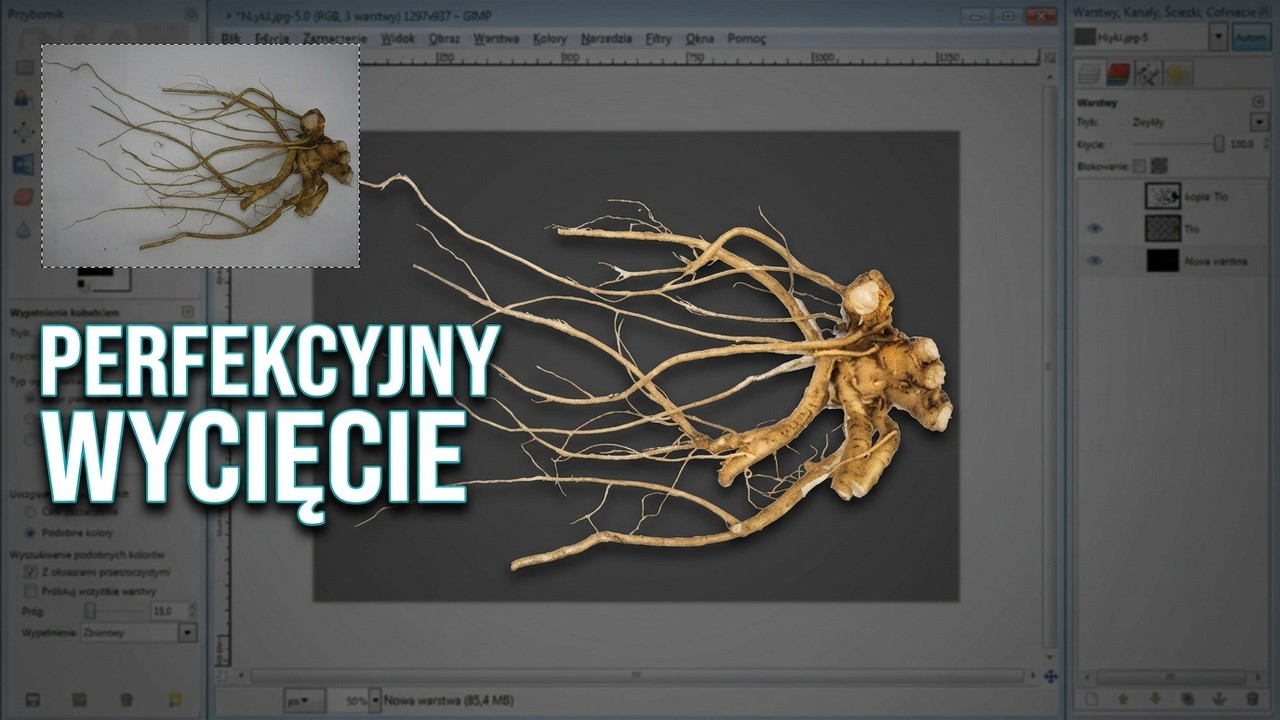Screen dimensions: 1280x720
Task: Open the layer Tryb mode dropdown
Action: pos(1259,122)
